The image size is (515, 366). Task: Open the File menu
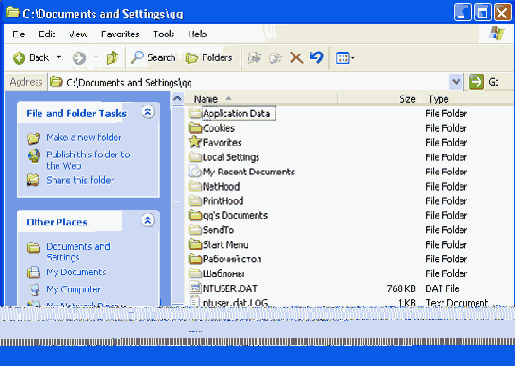(19, 34)
